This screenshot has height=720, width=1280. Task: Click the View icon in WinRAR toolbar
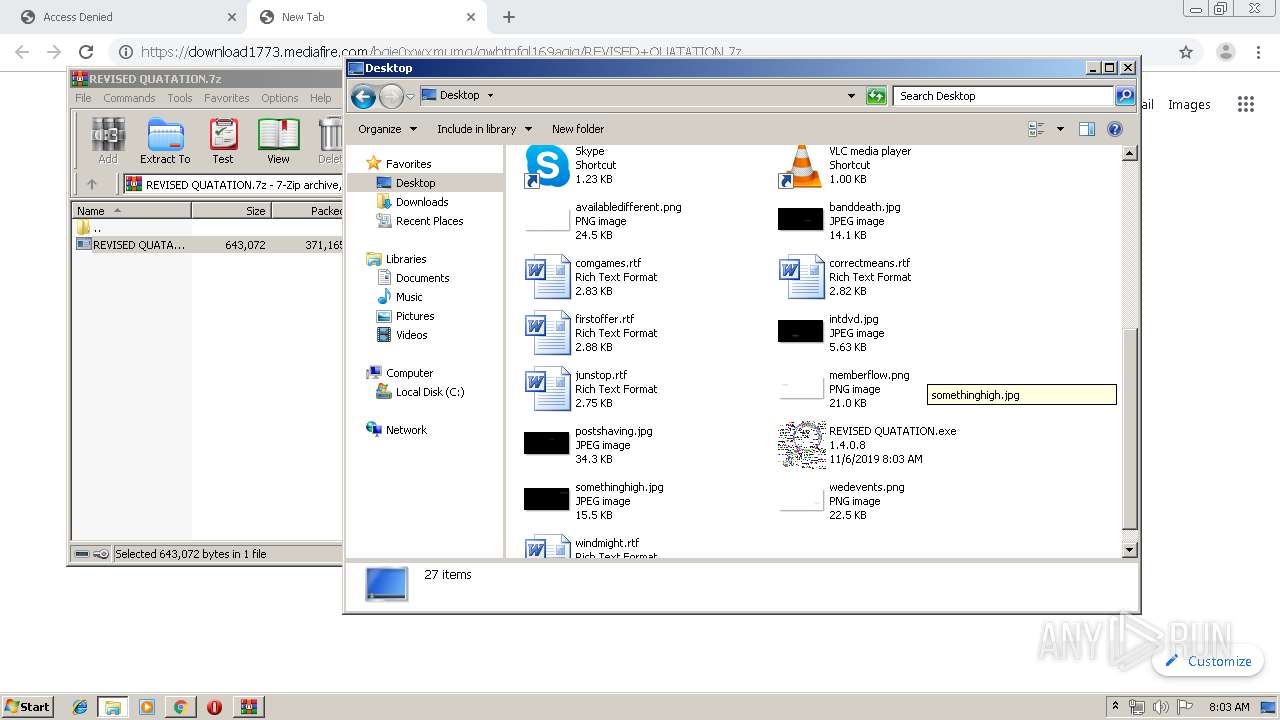coord(278,141)
